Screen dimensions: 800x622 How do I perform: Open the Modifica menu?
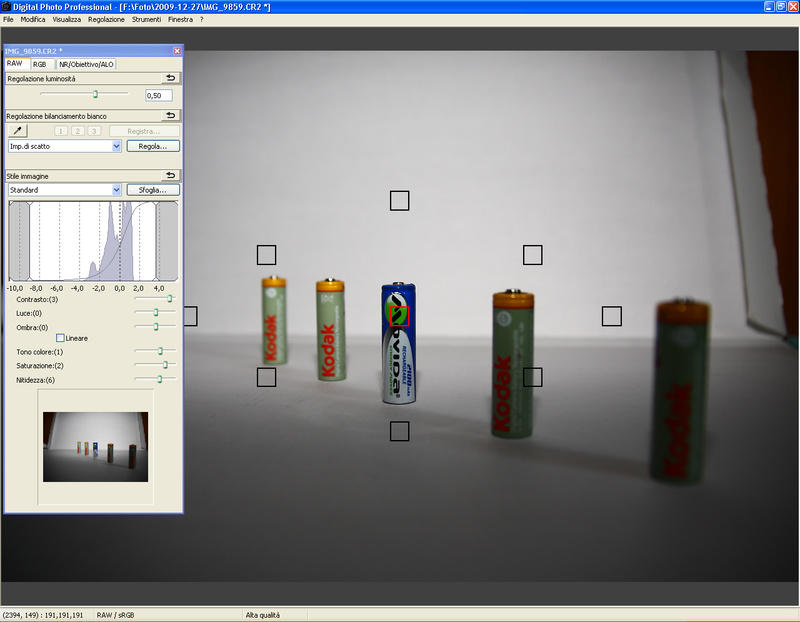pos(33,19)
